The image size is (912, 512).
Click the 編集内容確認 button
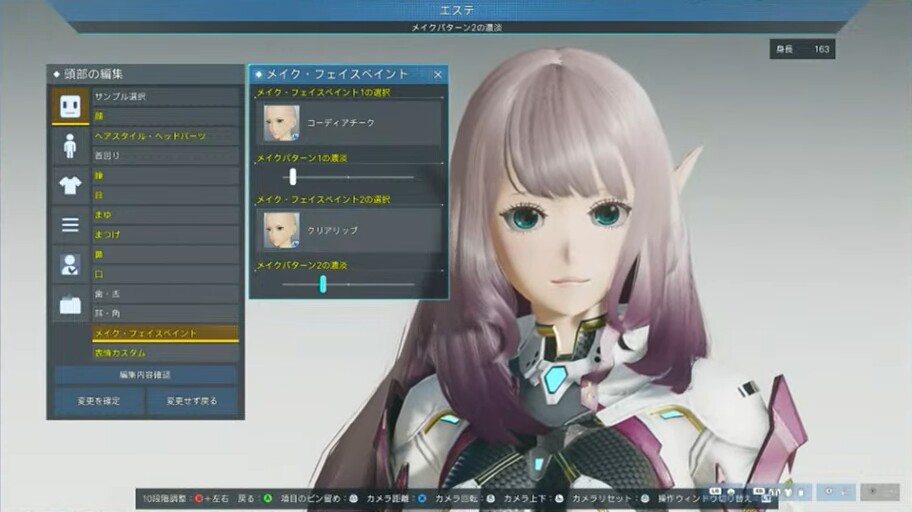(x=145, y=375)
